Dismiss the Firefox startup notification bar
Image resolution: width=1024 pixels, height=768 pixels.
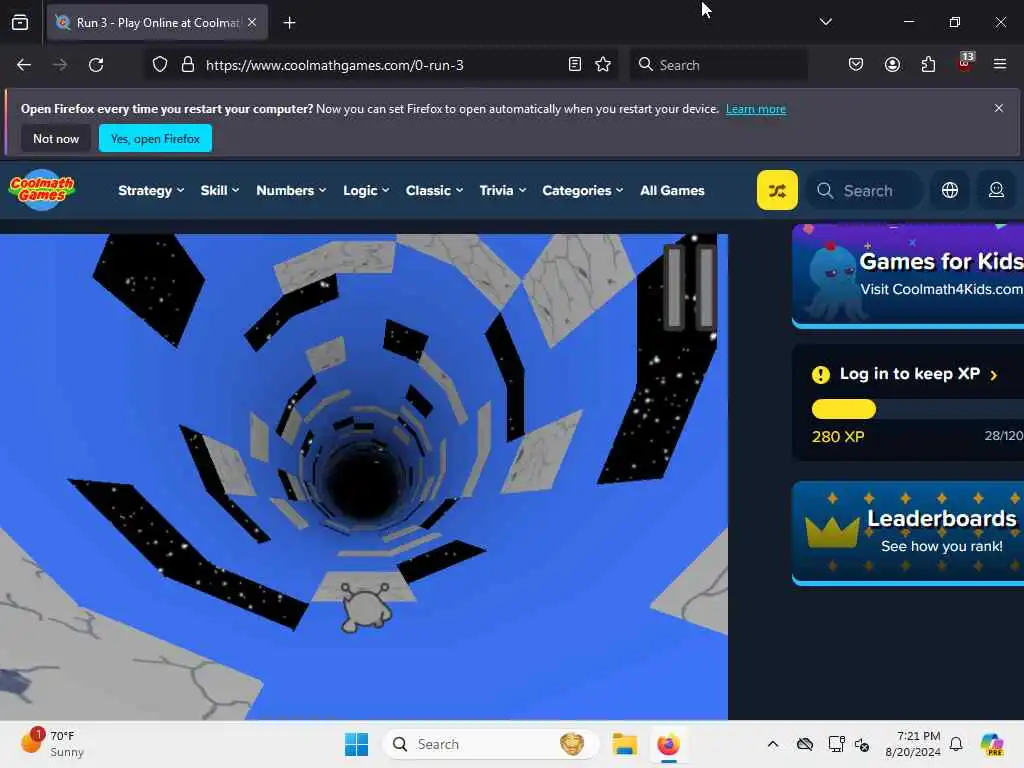999,108
